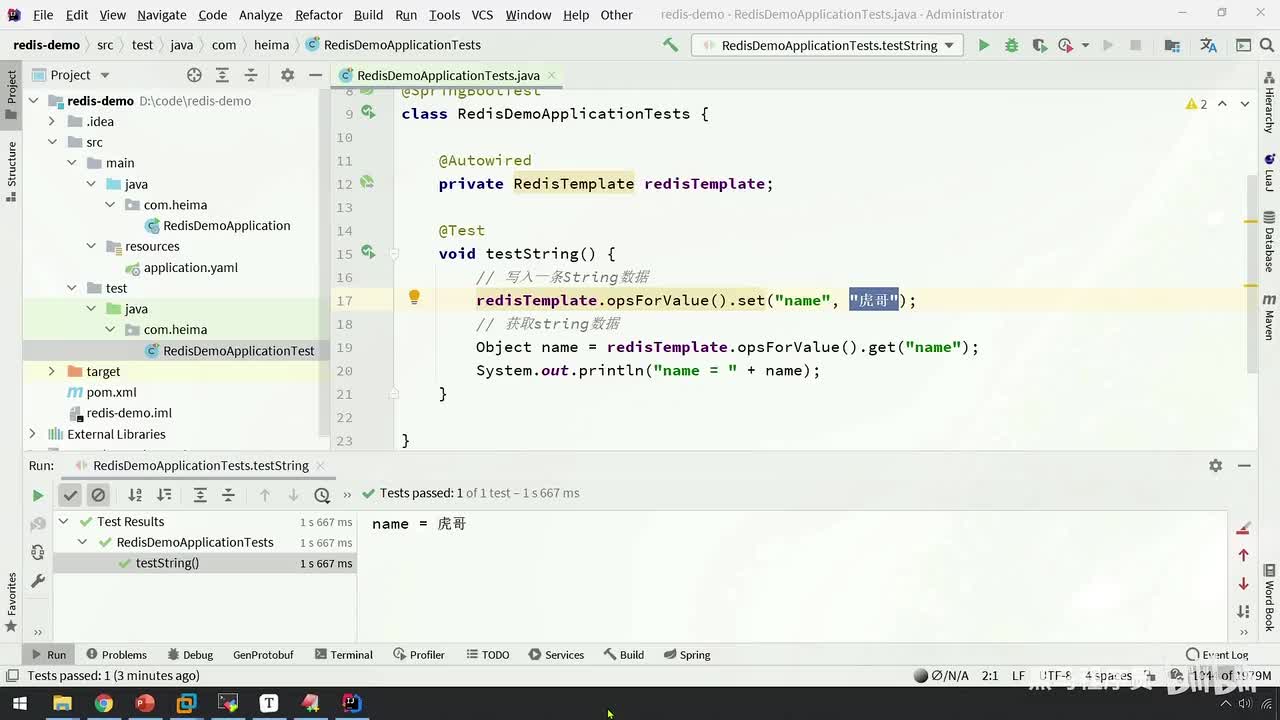Click the UTF-8 encoding in the status bar
The image size is (1280, 720).
click(1056, 676)
